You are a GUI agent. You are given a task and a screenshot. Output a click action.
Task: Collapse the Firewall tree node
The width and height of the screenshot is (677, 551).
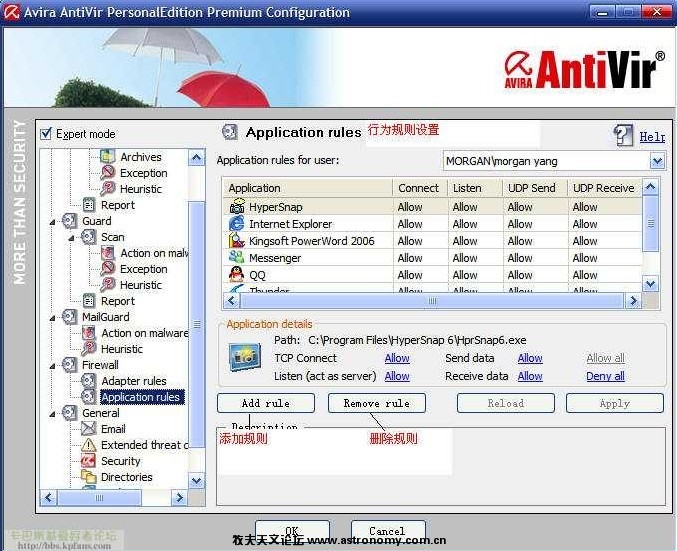pyautogui.click(x=53, y=366)
